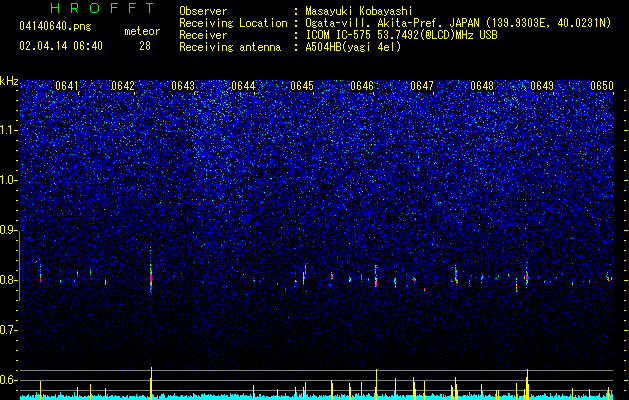Select the filename 04140640.png
Viewport: 629px width, 400px height.
point(55,26)
